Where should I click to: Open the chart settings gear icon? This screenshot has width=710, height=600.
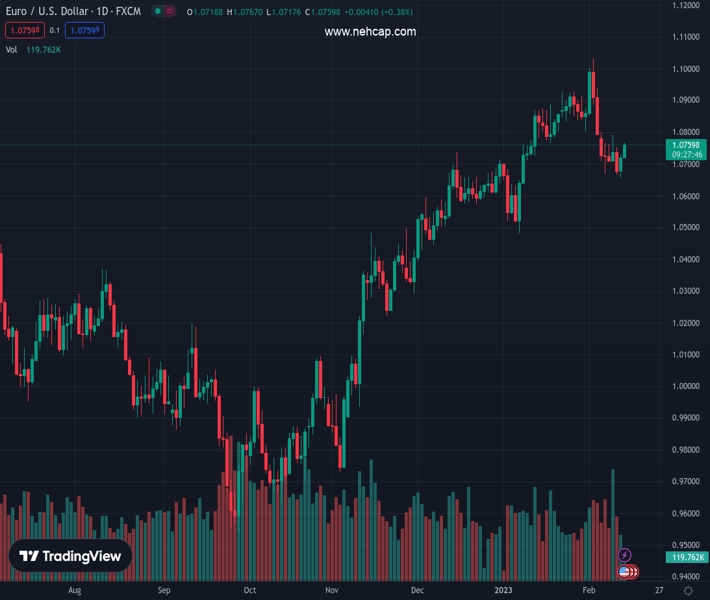[x=688, y=591]
